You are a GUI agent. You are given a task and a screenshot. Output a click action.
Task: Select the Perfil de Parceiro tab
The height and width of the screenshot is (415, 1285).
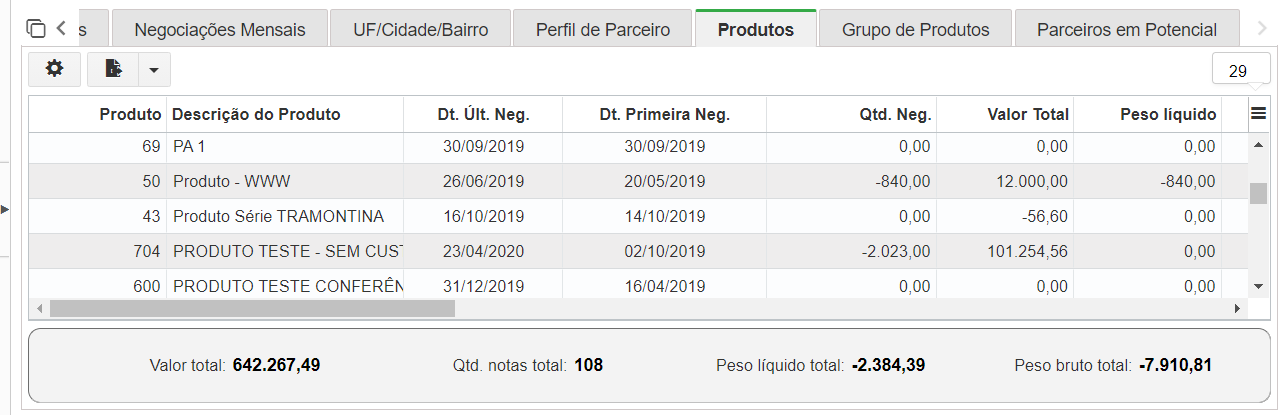point(603,29)
